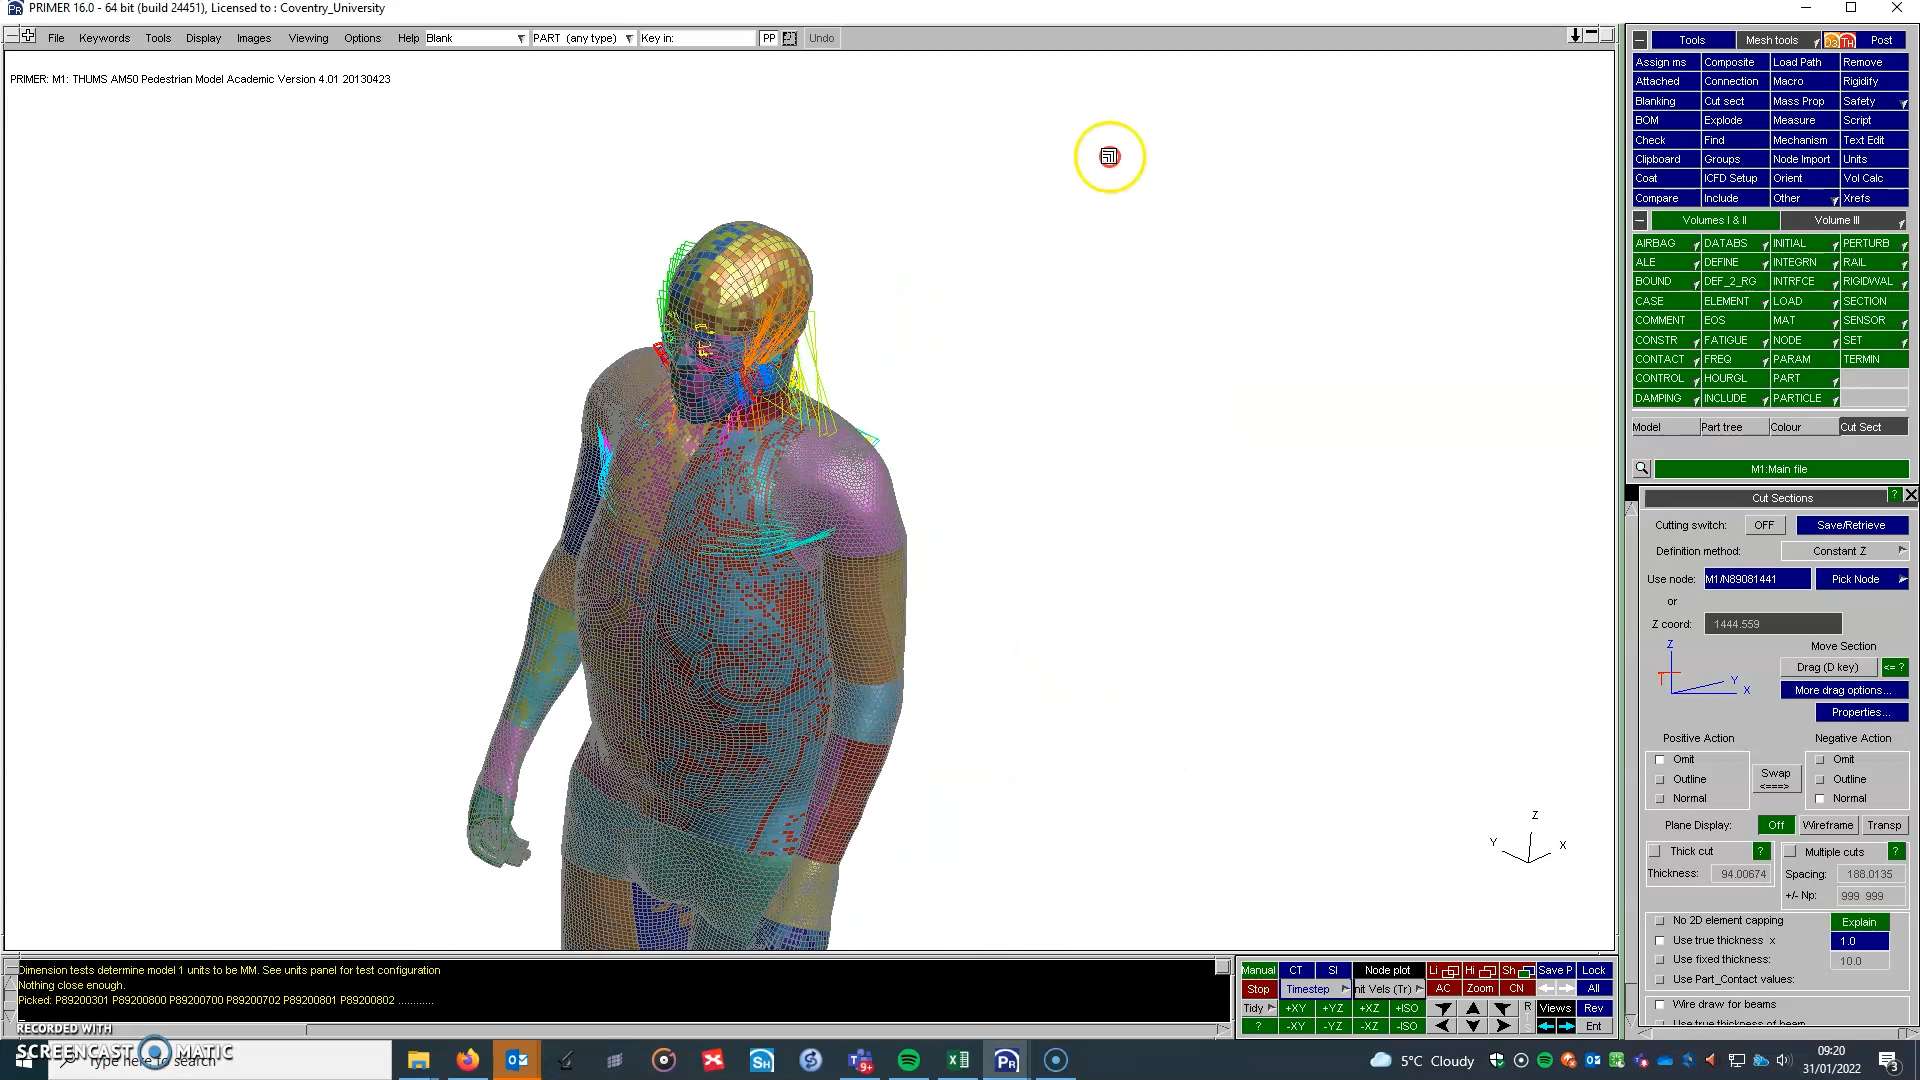Open PRIMER app in Windows taskbar

[1006, 1060]
